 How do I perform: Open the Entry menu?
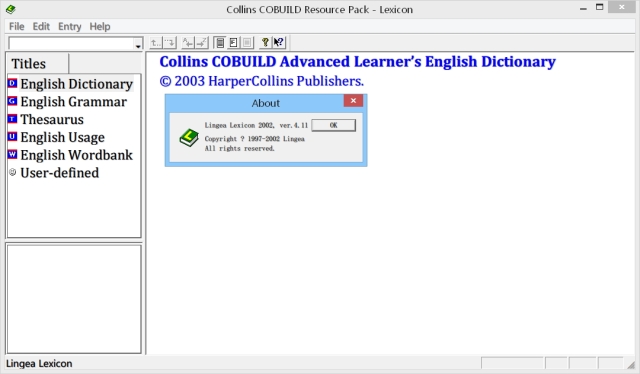(70, 27)
